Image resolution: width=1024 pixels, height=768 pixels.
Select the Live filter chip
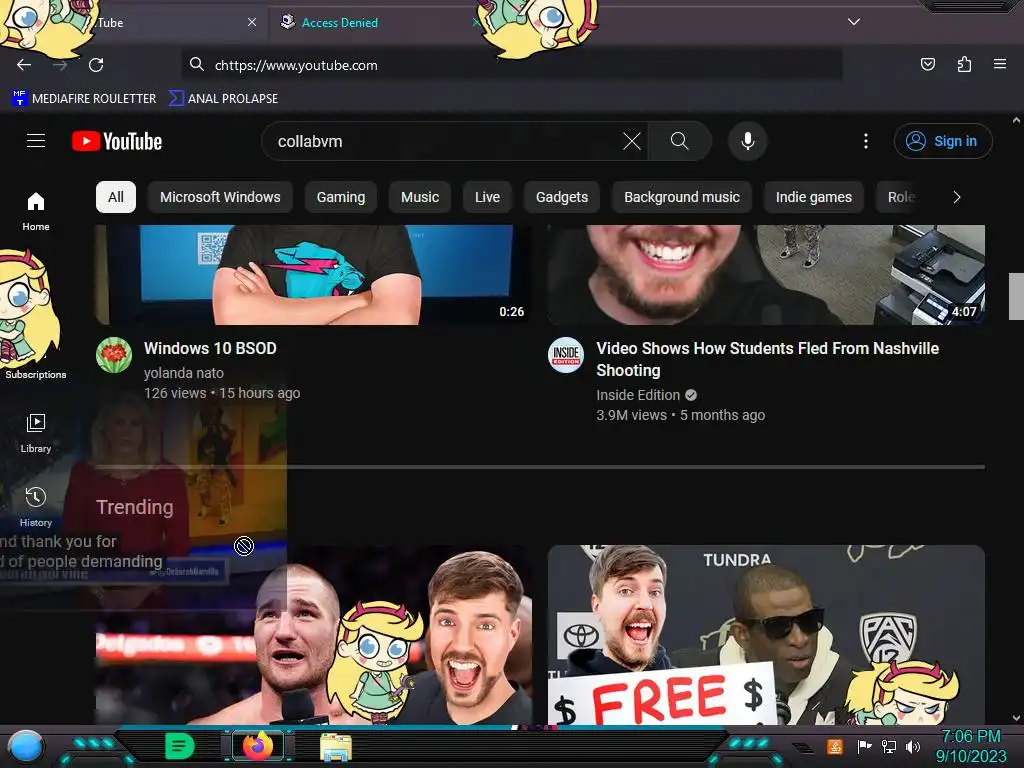click(487, 197)
